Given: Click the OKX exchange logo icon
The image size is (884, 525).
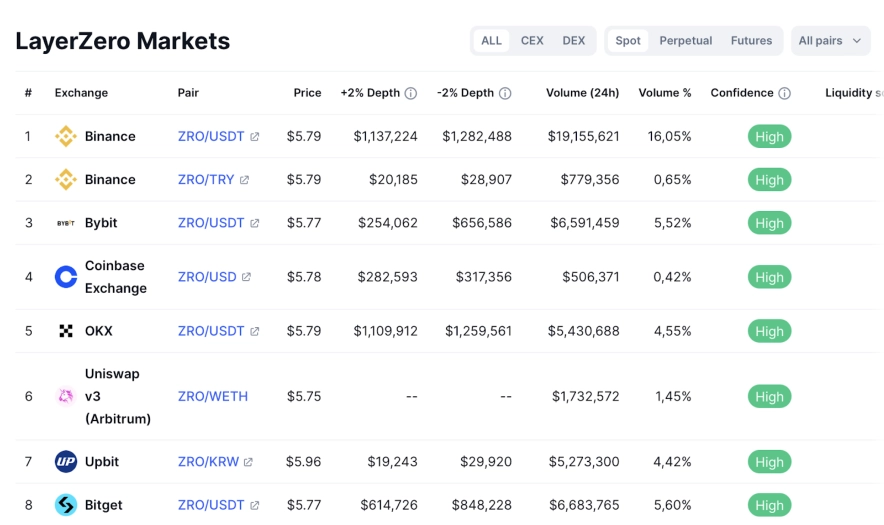Looking at the screenshot, I should click(x=65, y=331).
